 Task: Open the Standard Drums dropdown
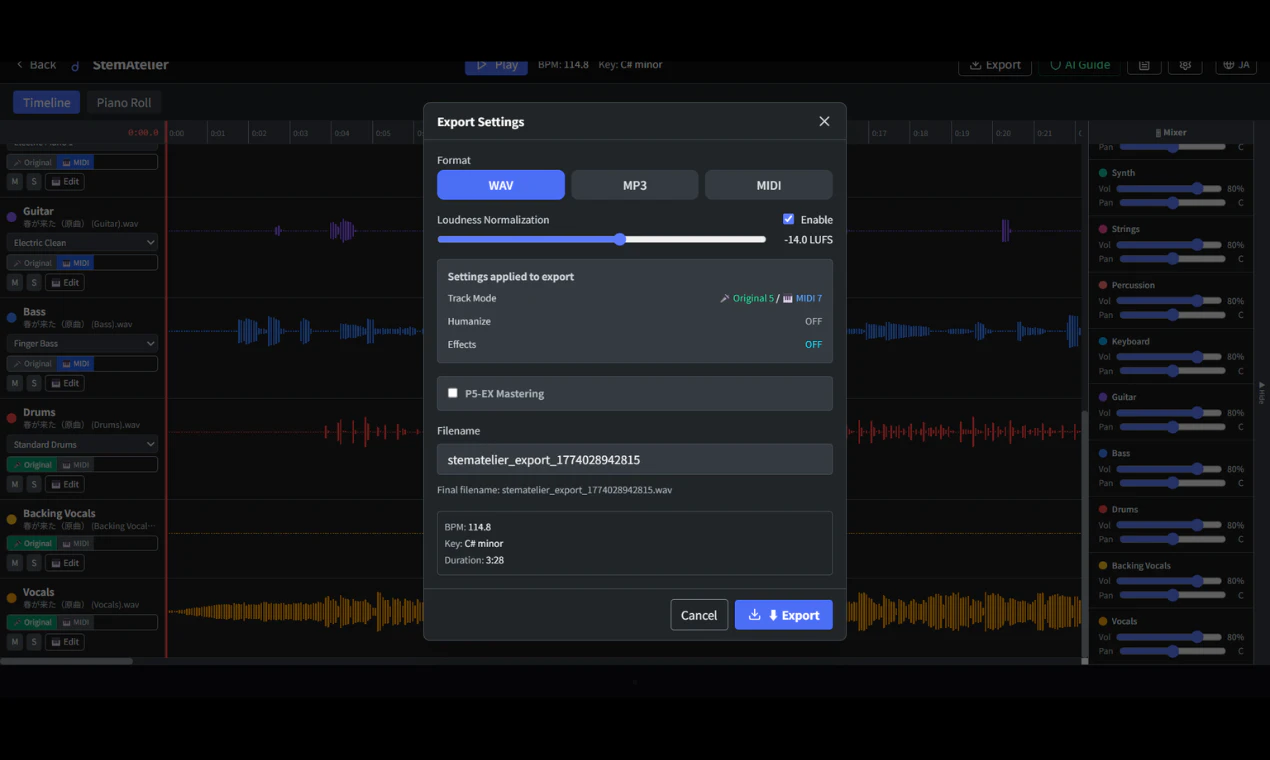point(83,444)
